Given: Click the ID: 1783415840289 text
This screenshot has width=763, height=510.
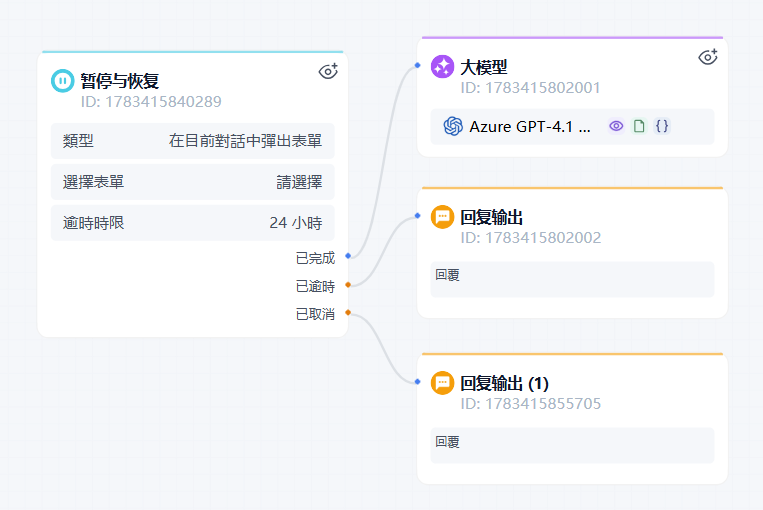Looking at the screenshot, I should (151, 102).
